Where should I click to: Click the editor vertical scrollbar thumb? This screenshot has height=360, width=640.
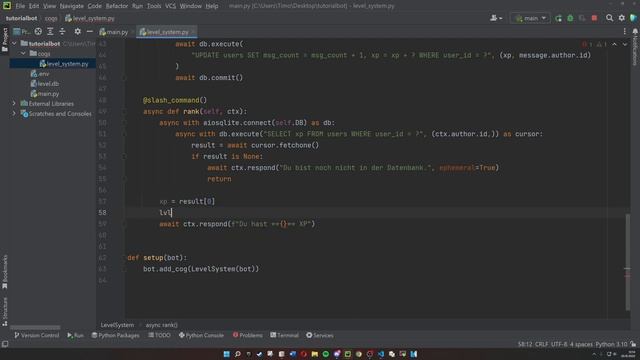click(627, 261)
